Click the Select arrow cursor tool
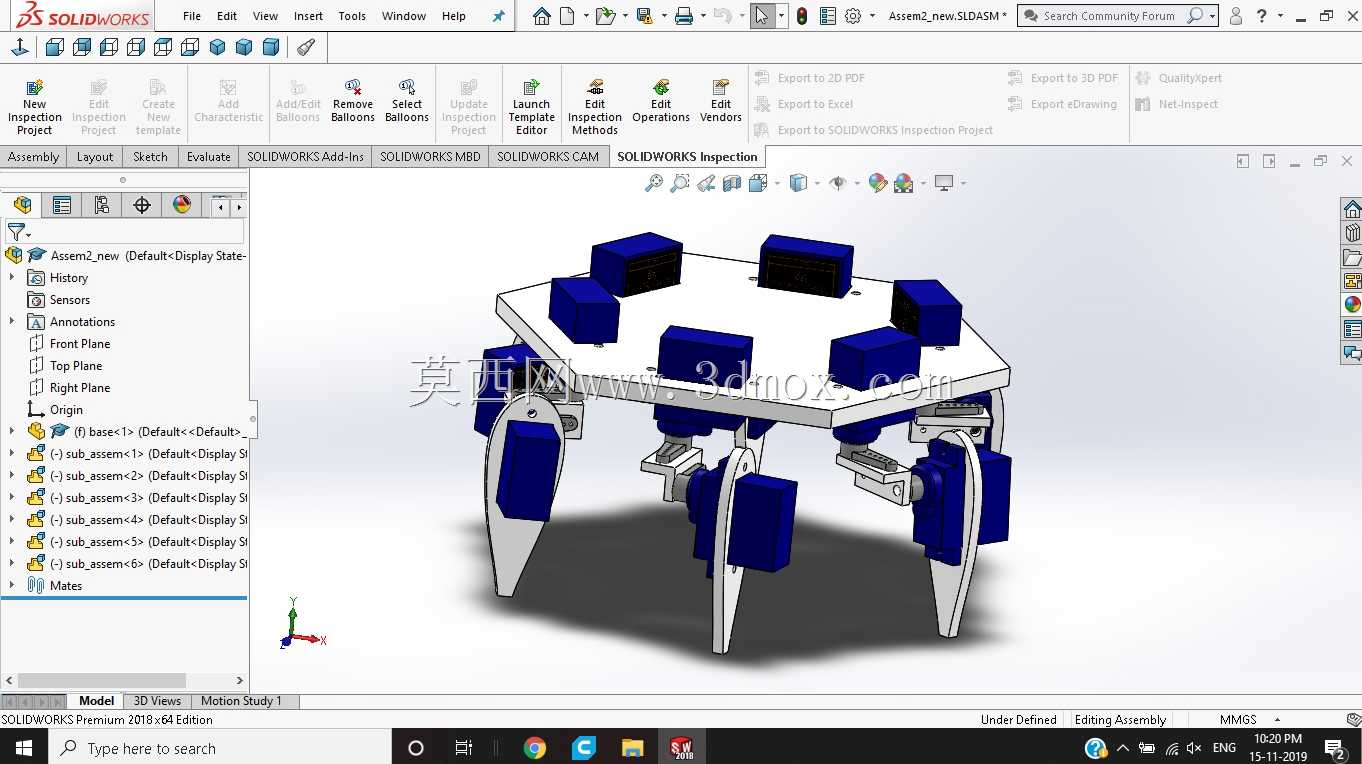 click(762, 16)
